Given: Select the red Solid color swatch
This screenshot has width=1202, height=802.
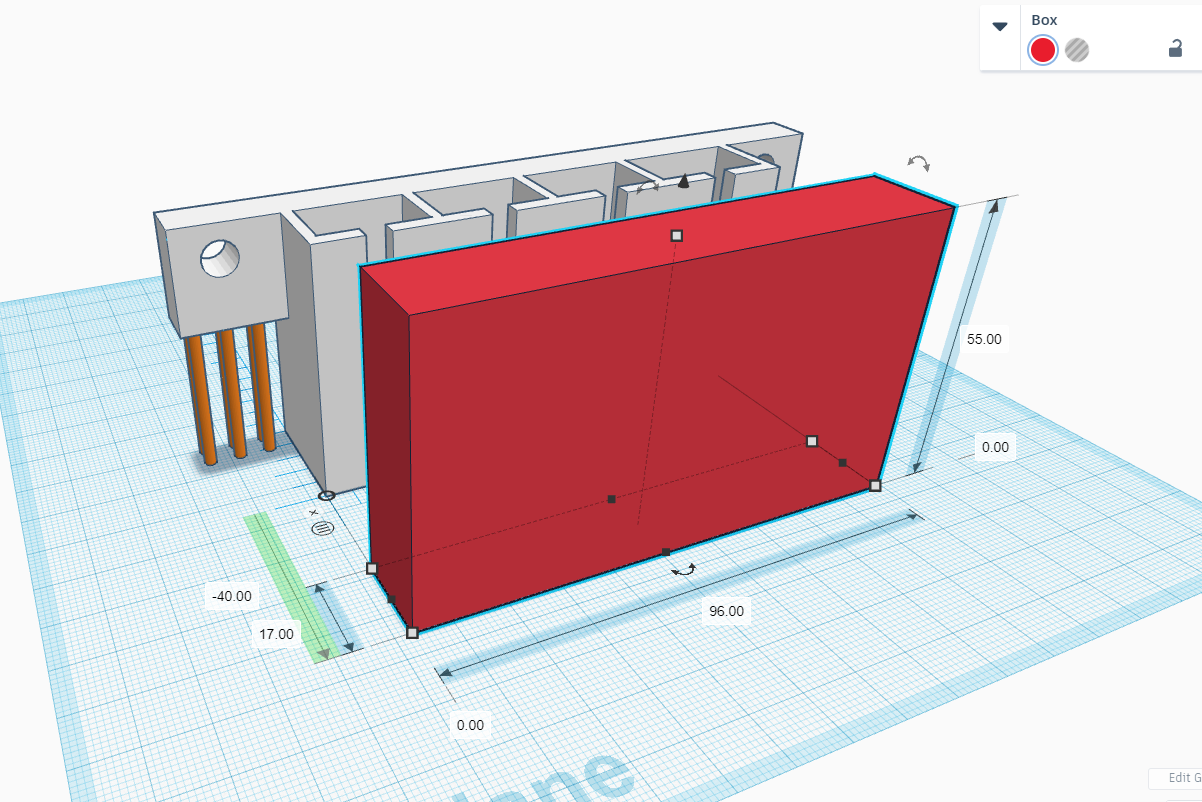Looking at the screenshot, I should pyautogui.click(x=1043, y=50).
